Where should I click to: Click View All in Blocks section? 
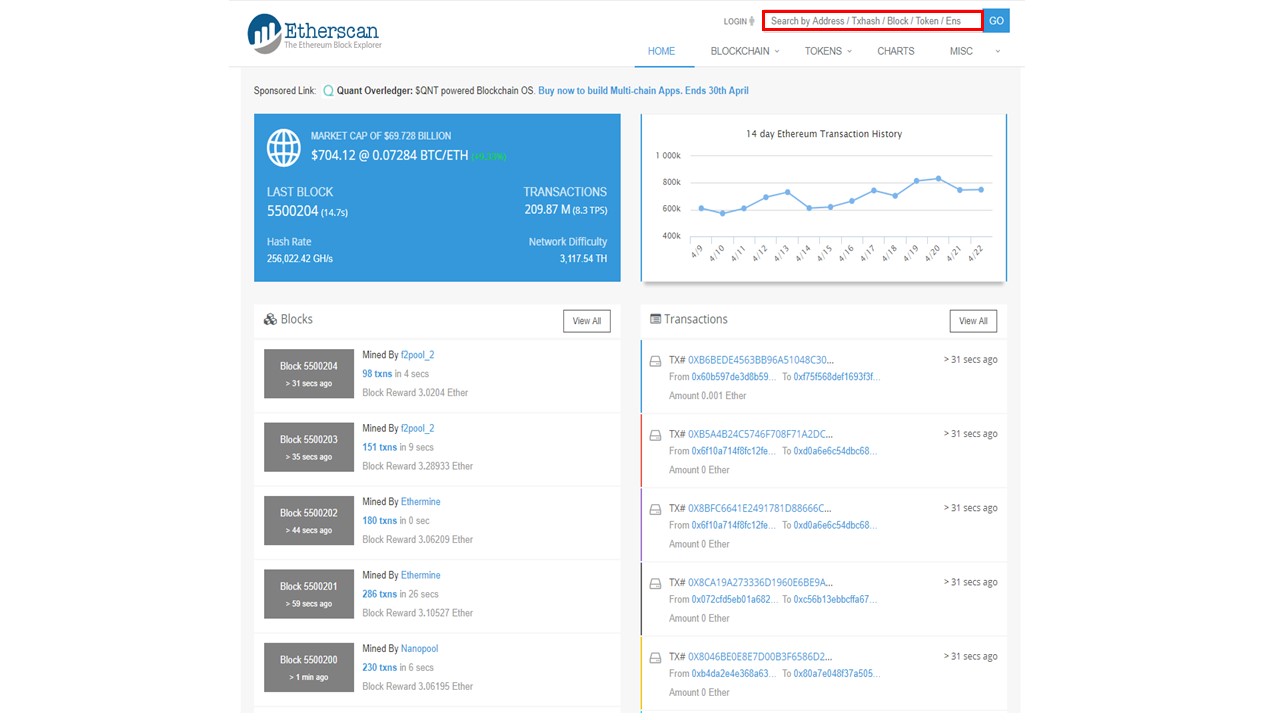point(586,321)
